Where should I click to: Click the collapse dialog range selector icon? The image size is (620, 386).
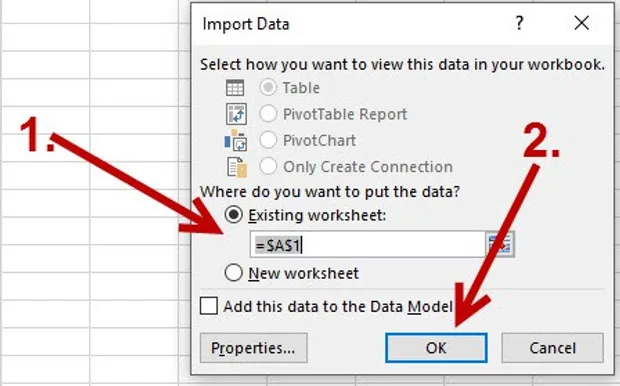click(x=500, y=244)
